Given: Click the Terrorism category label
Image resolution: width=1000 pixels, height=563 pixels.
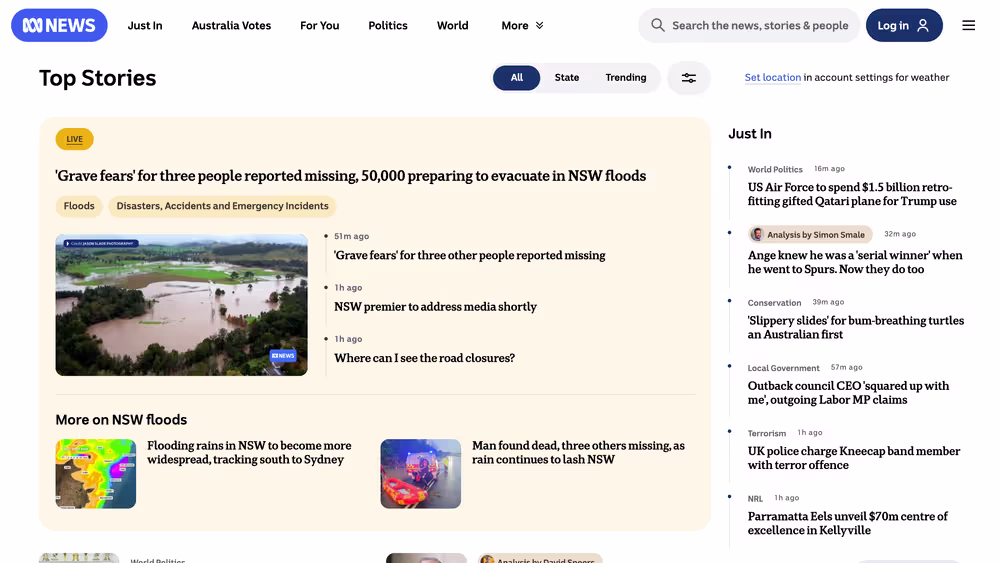Looking at the screenshot, I should click(x=767, y=433).
